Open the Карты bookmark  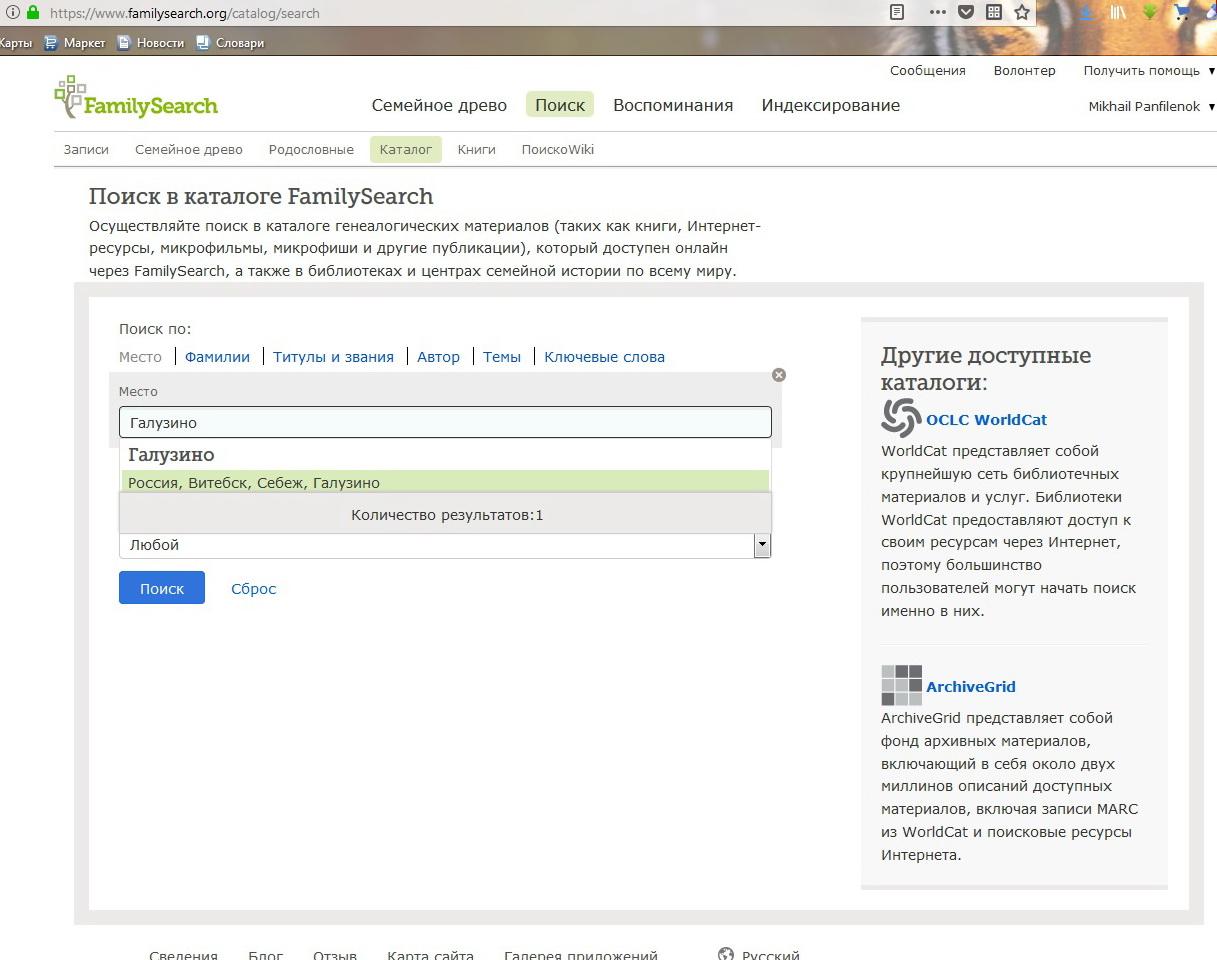pos(16,43)
